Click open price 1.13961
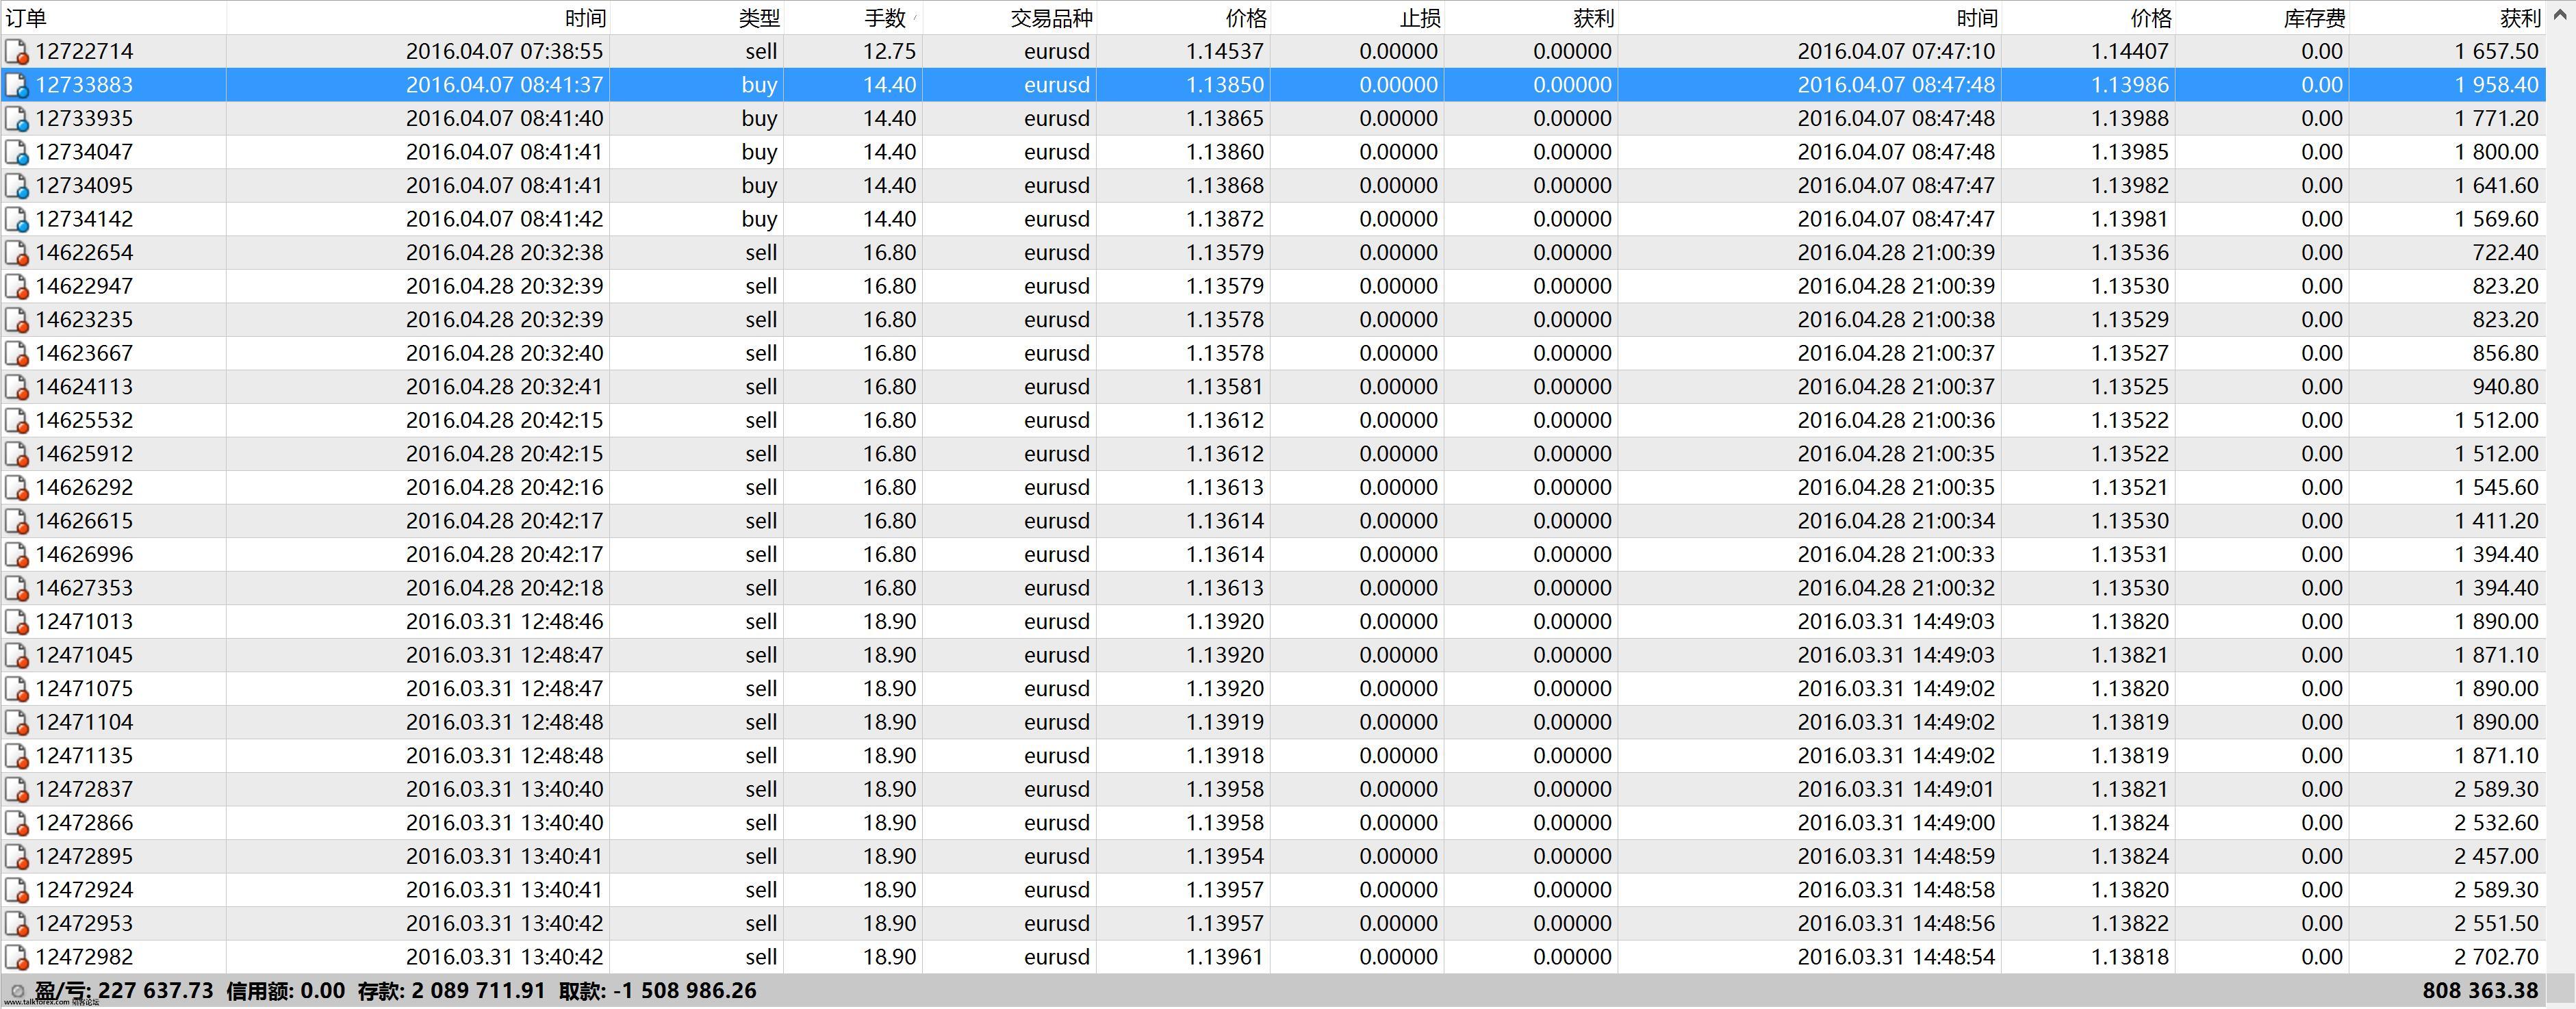This screenshot has width=2576, height=1009. coord(1225,958)
